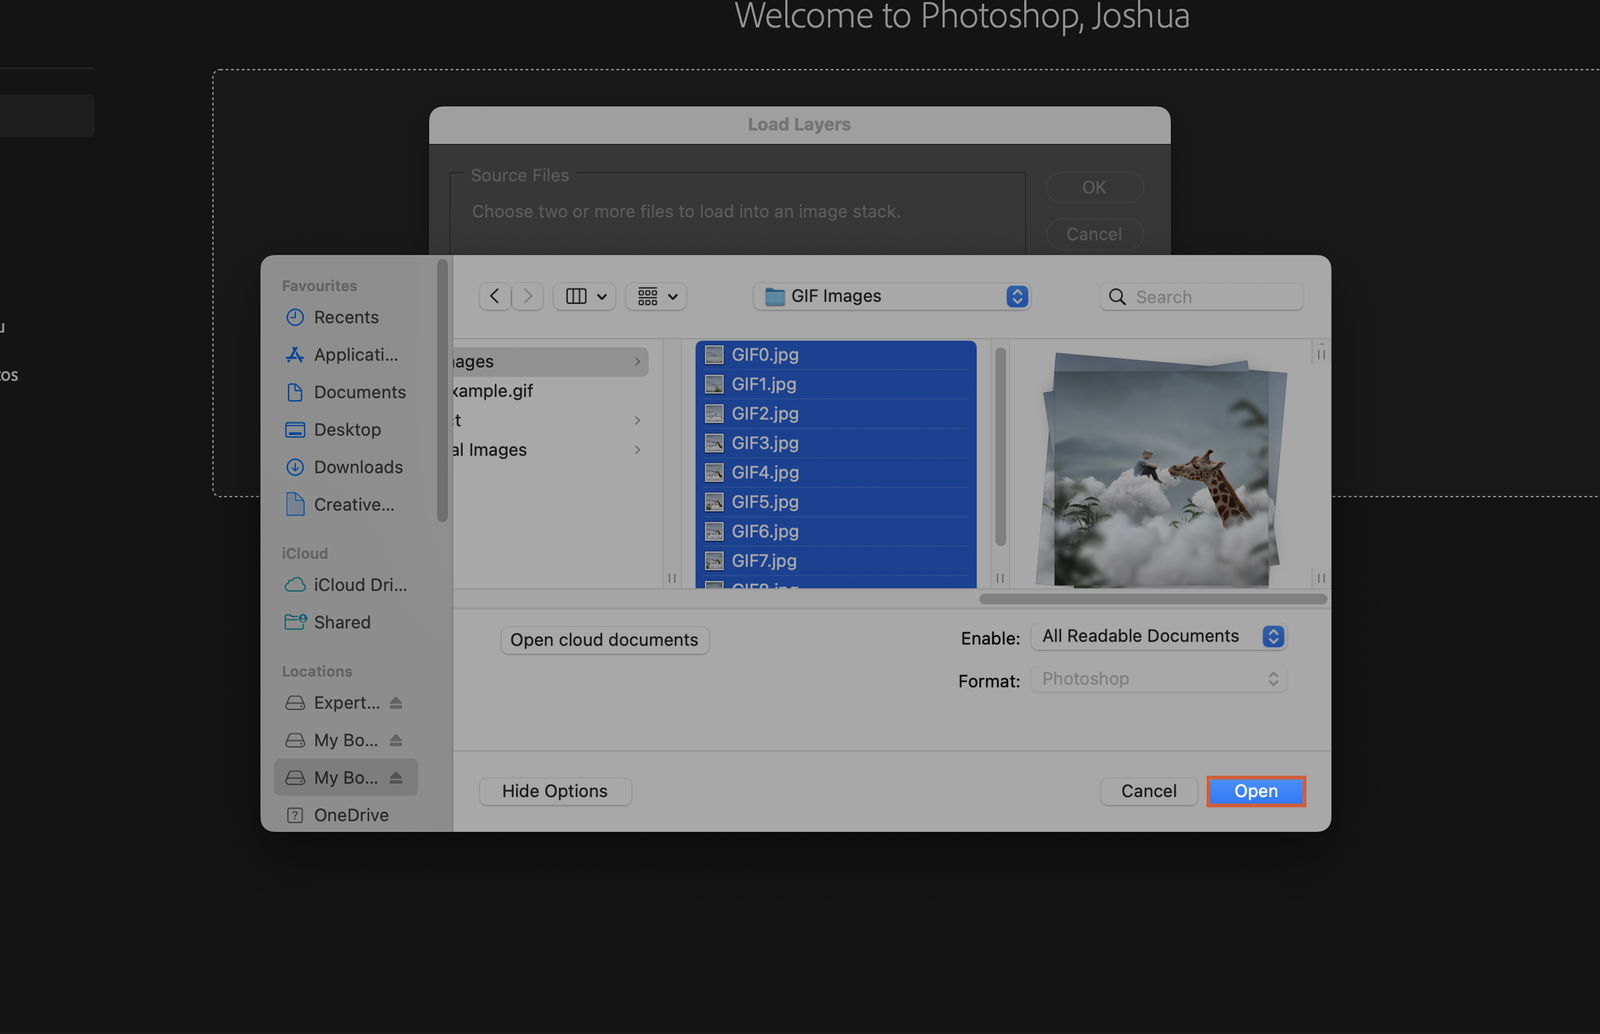Open the Shared iCloud folder
Image resolution: width=1600 pixels, height=1034 pixels.
click(340, 622)
